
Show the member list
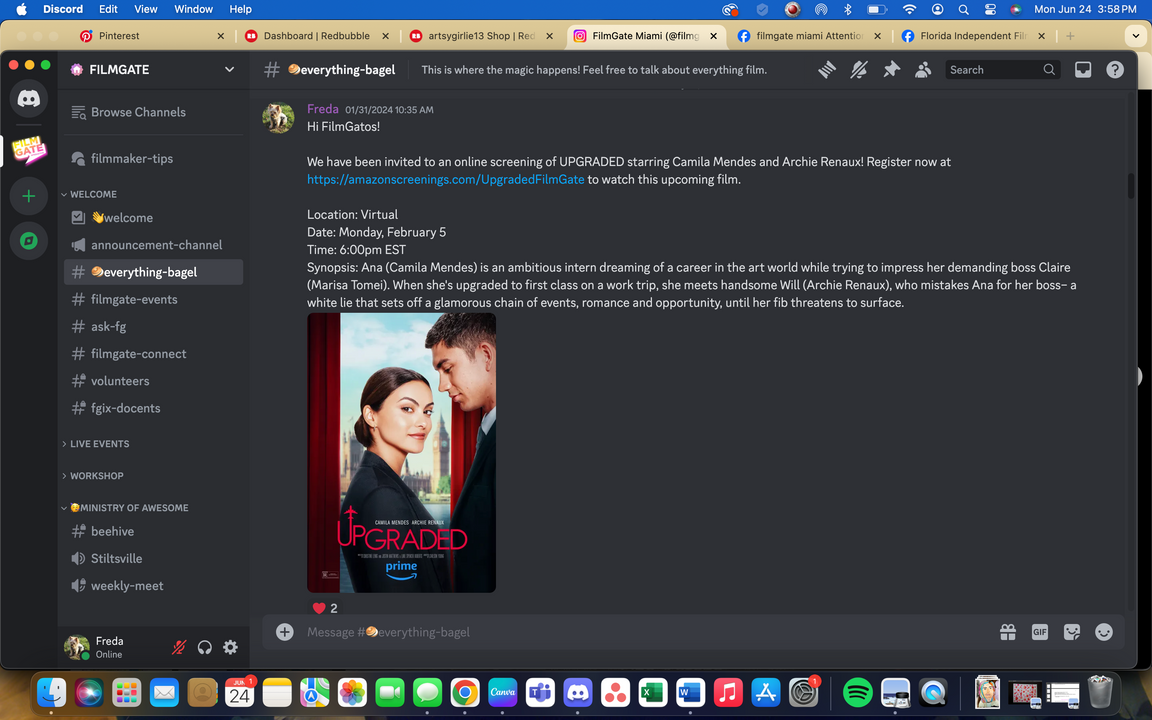(923, 70)
